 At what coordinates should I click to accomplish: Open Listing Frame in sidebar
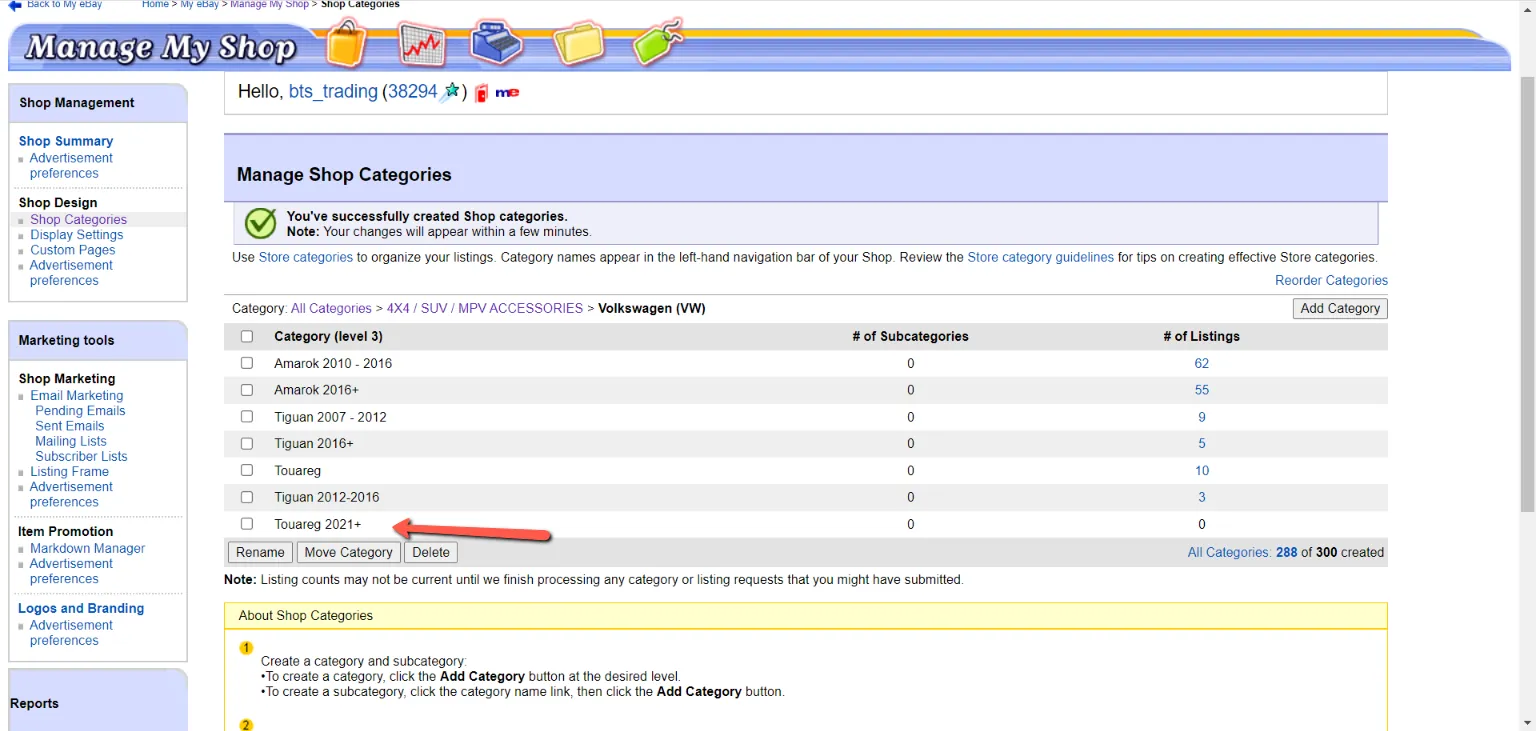tap(70, 472)
